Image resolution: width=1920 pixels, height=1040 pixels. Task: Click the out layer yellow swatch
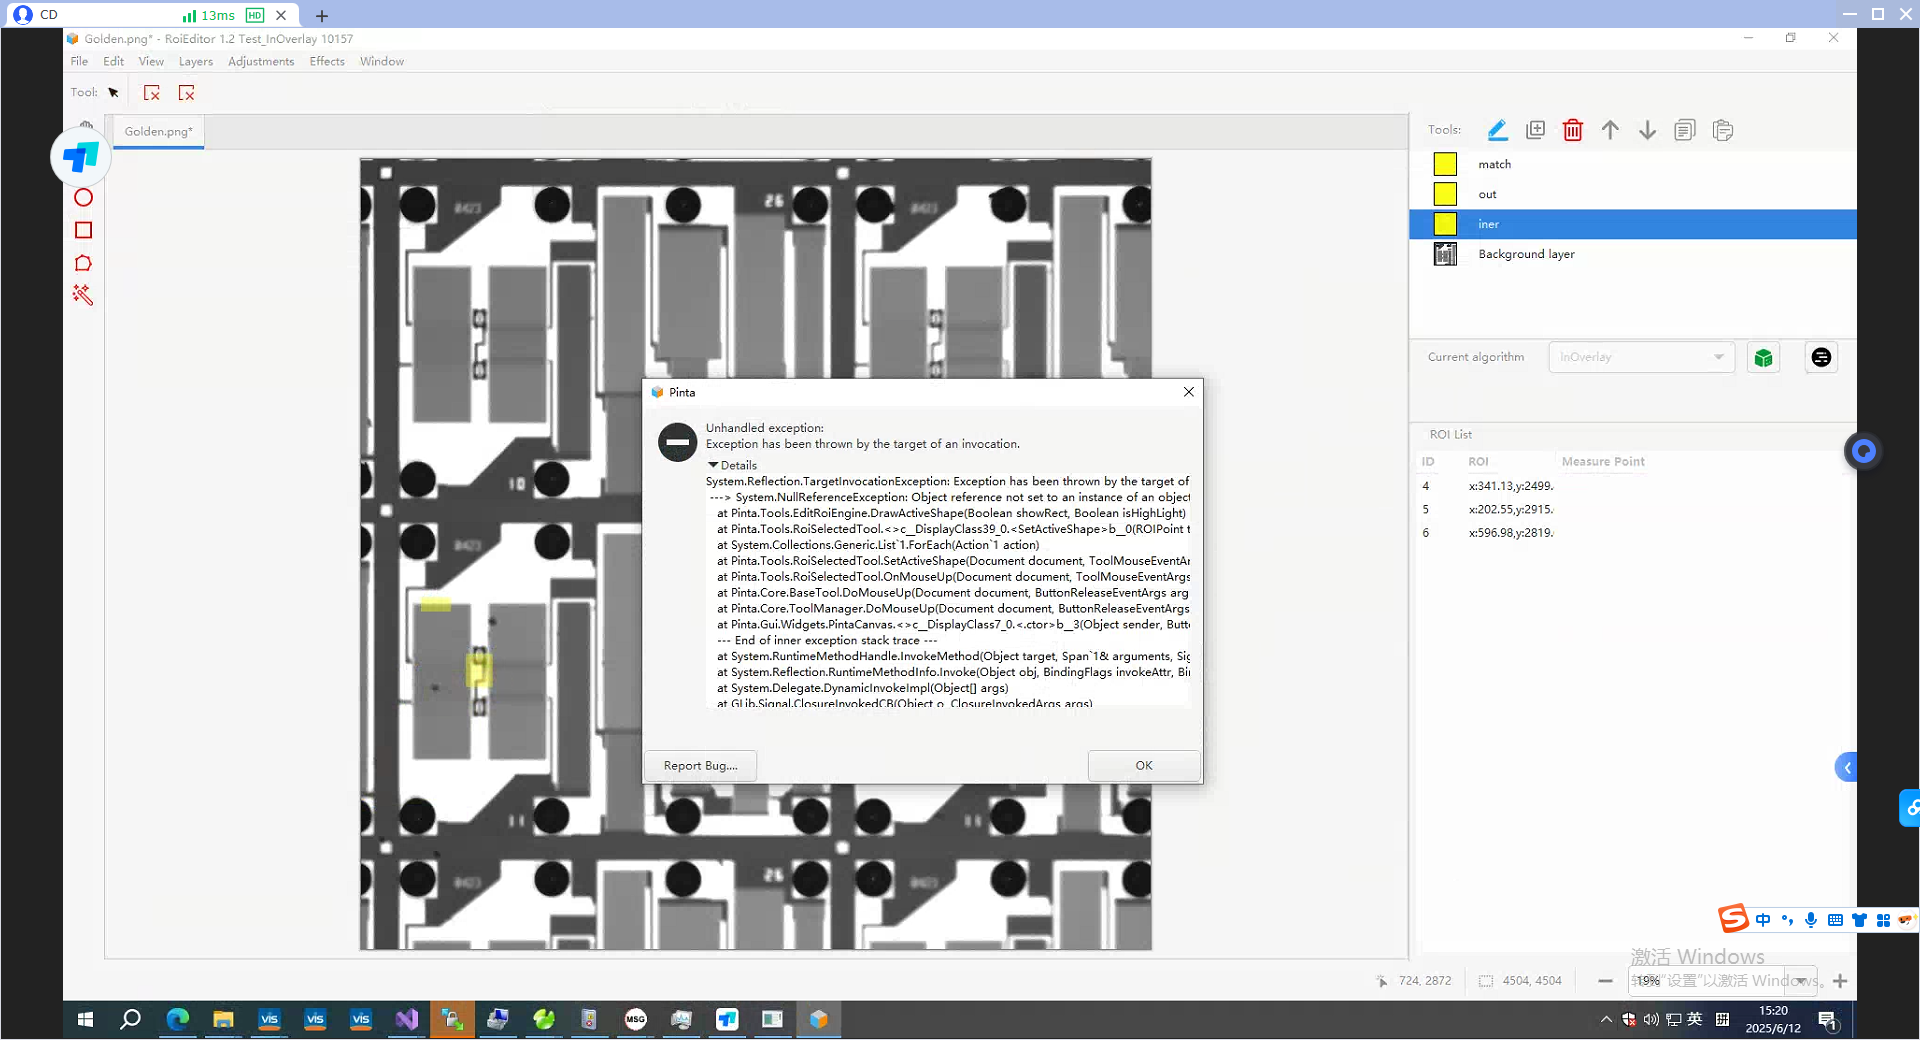tap(1445, 194)
